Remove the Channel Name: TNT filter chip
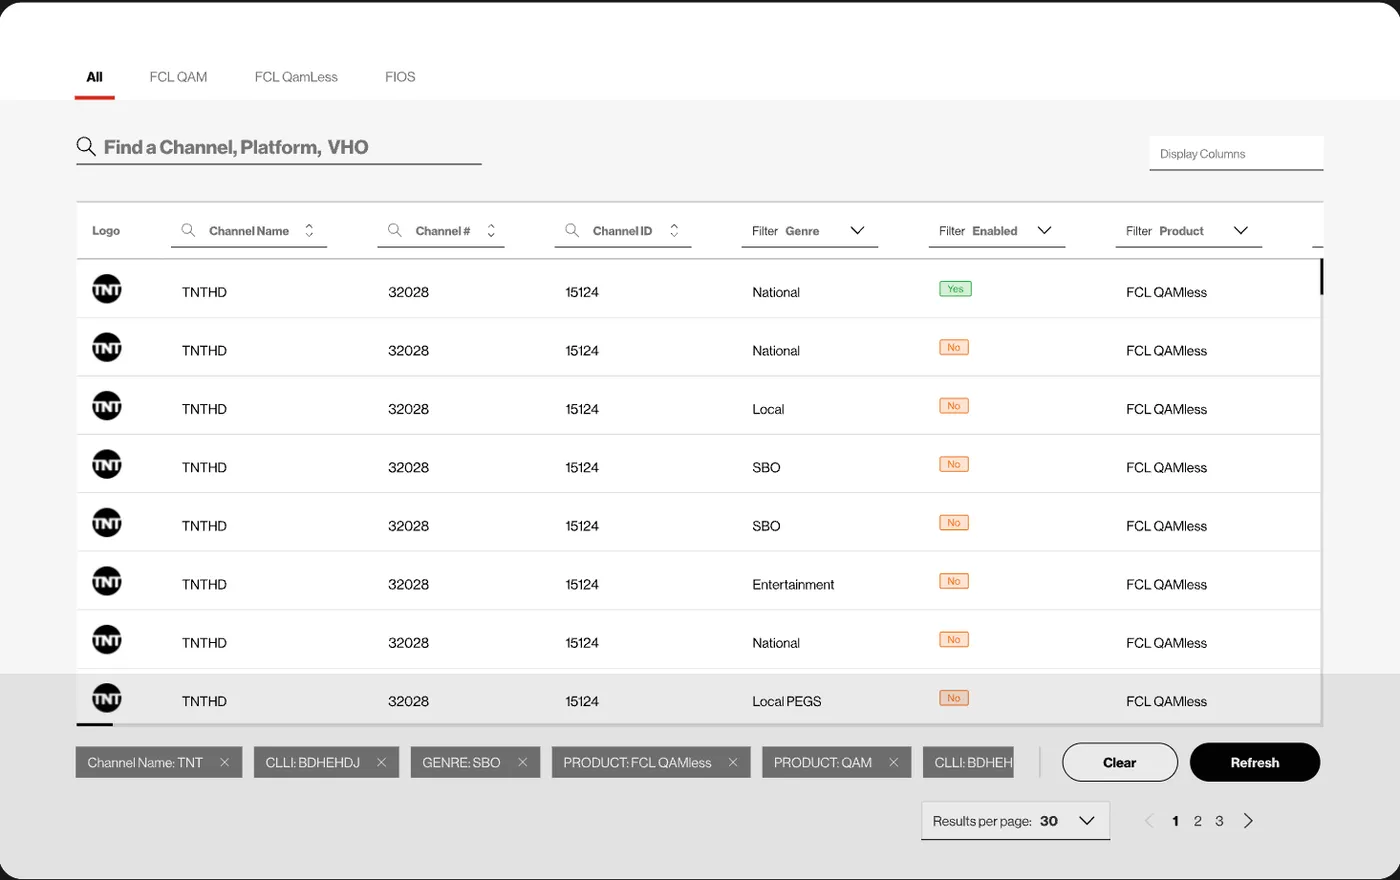The image size is (1400, 880). click(224, 763)
